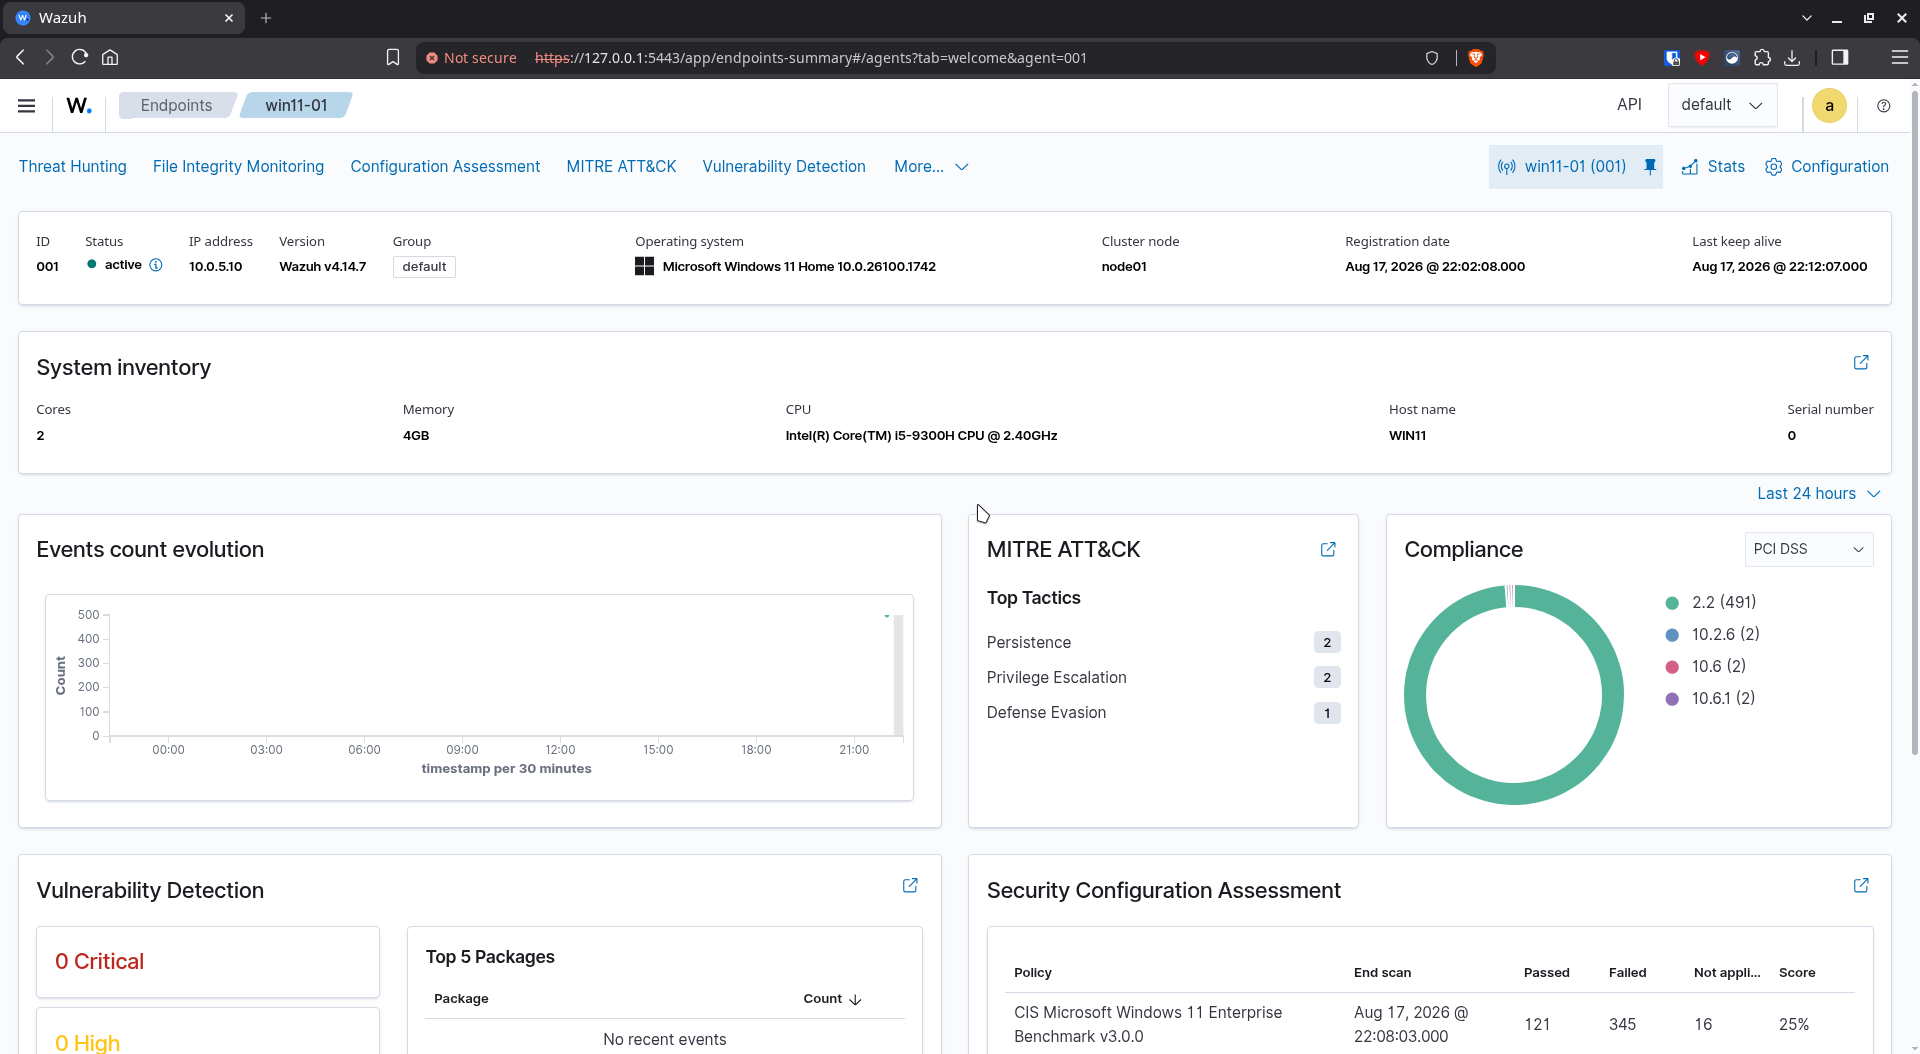Open browser downloads
The height and width of the screenshot is (1054, 1920).
pyautogui.click(x=1792, y=58)
